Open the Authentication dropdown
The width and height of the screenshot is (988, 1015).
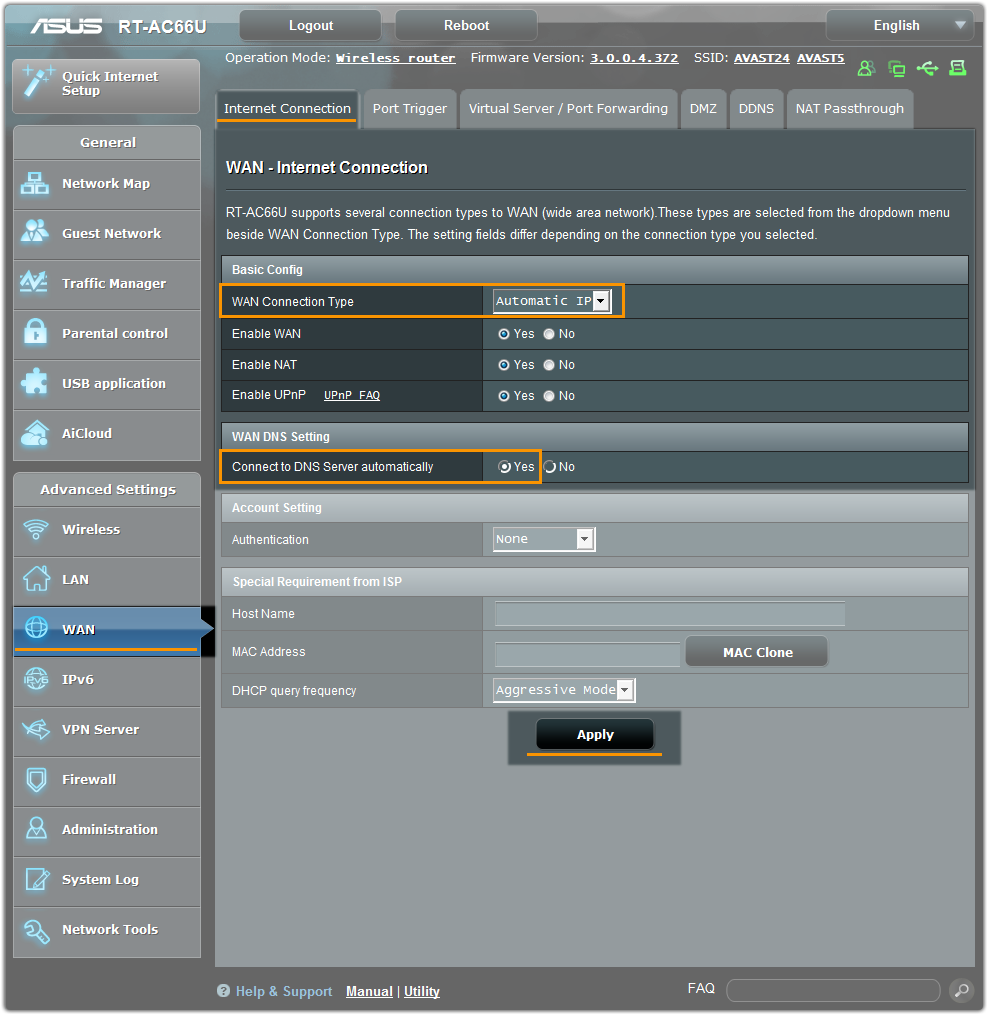(x=544, y=539)
